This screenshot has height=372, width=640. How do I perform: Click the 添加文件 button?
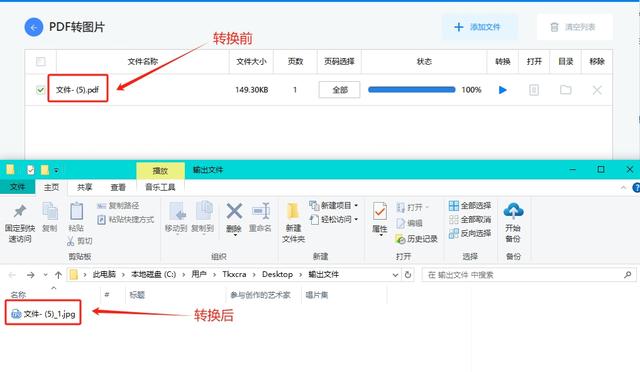(479, 27)
